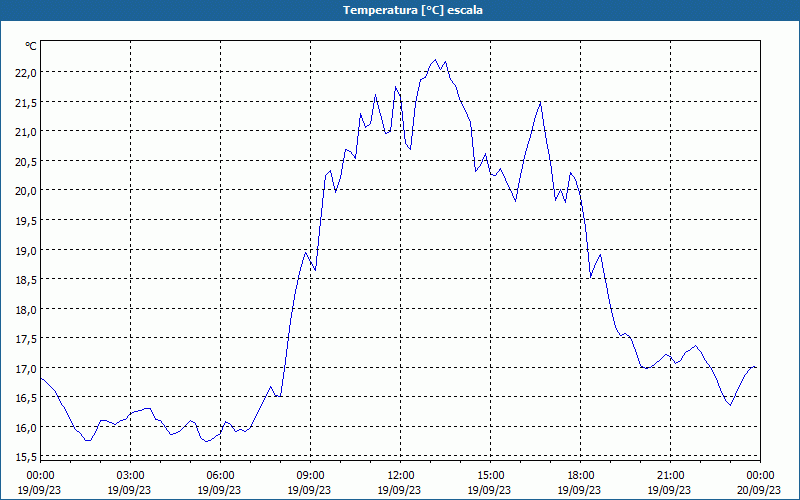Select the 21,5 y-axis label

tap(26, 103)
